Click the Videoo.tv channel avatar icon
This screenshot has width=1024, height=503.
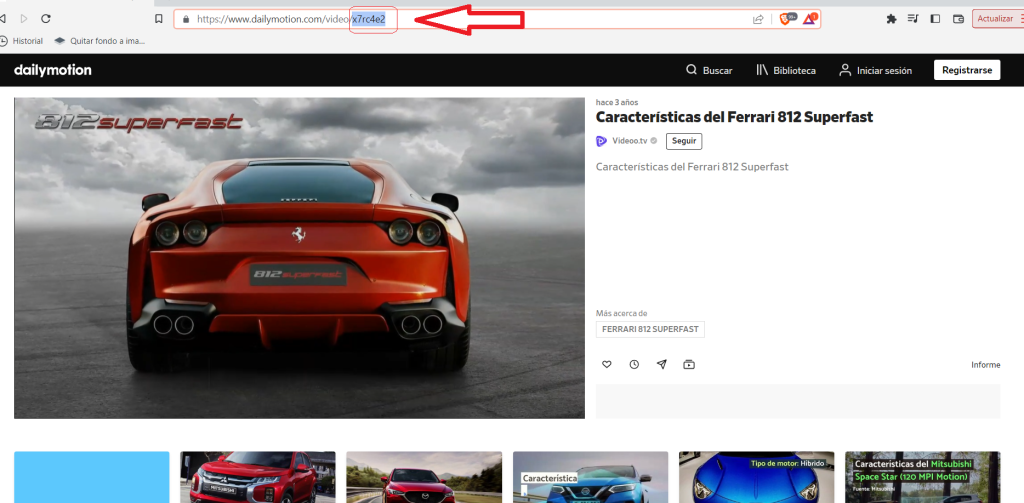[601, 141]
